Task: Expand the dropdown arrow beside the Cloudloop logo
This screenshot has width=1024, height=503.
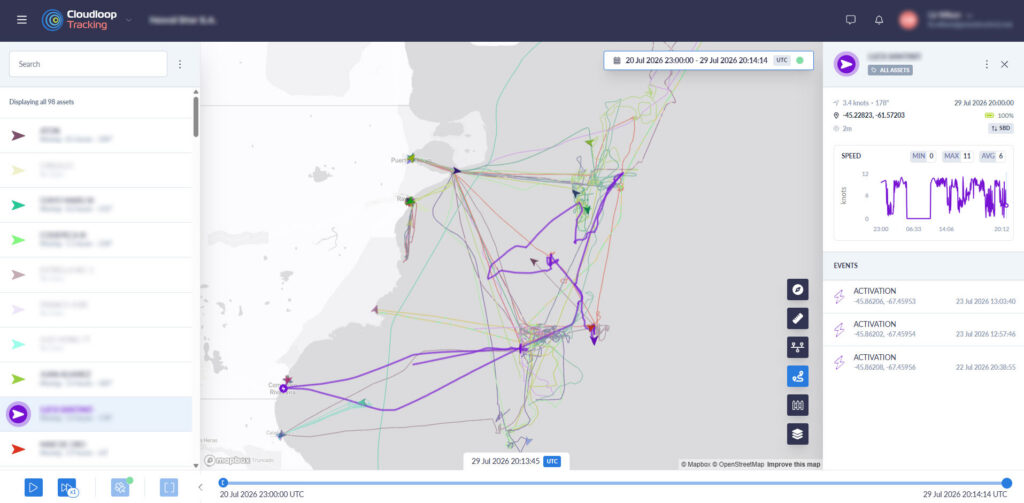Action: pos(129,20)
